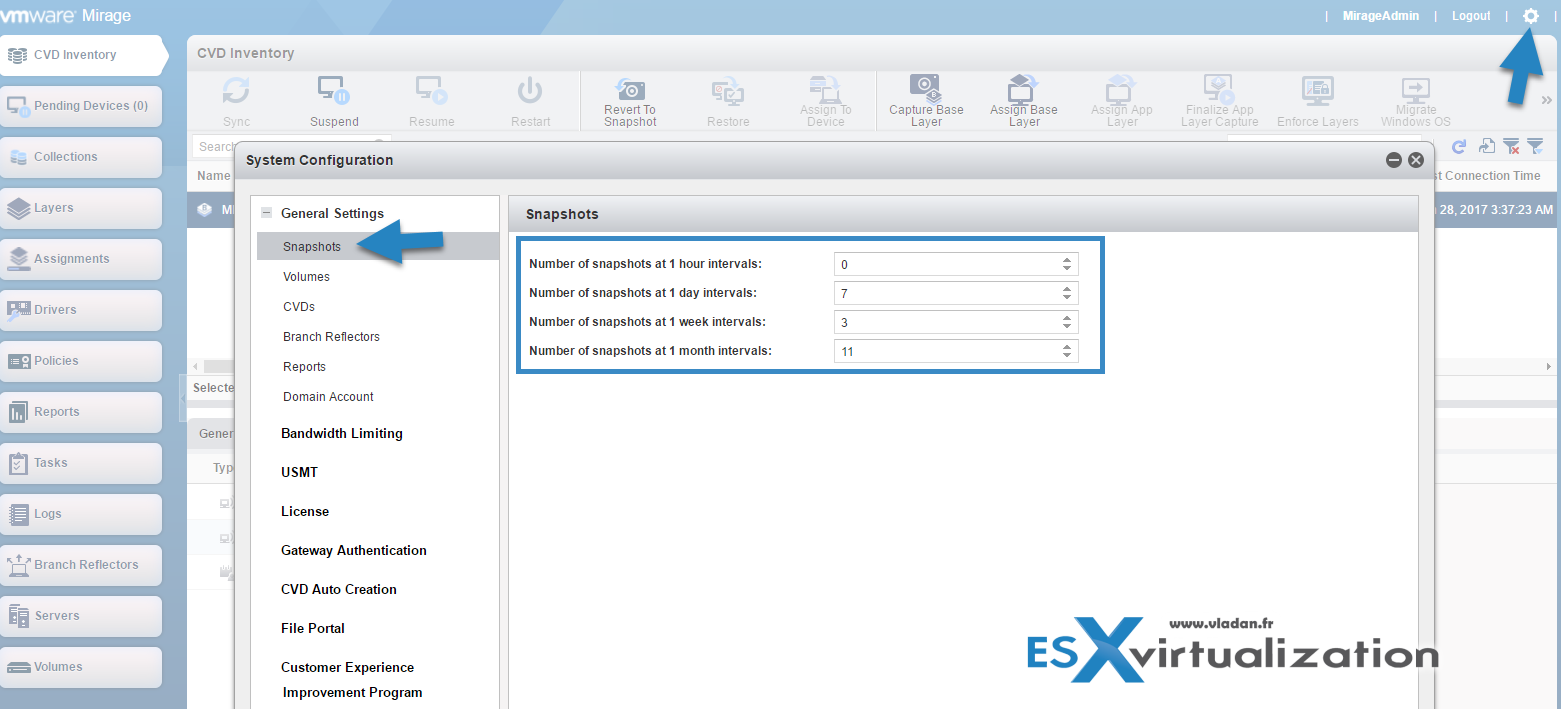Click the plain funnel filter icon

pyautogui.click(x=1535, y=146)
